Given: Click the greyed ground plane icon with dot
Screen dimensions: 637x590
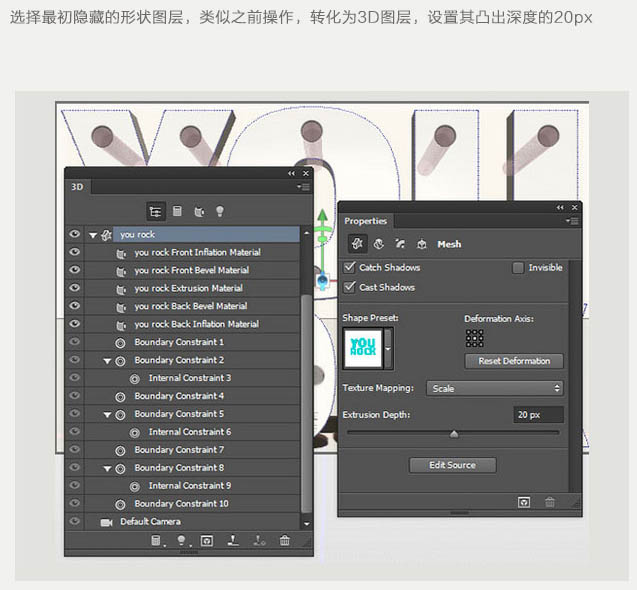Looking at the screenshot, I should pyautogui.click(x=259, y=540).
